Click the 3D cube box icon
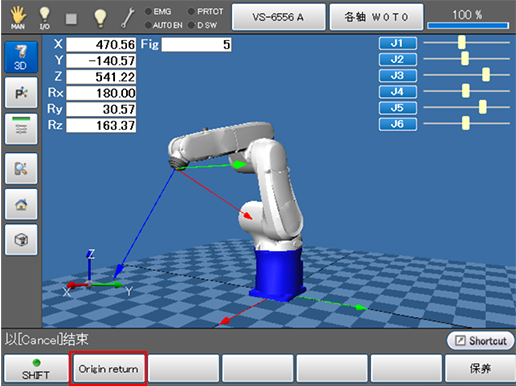 (21, 240)
